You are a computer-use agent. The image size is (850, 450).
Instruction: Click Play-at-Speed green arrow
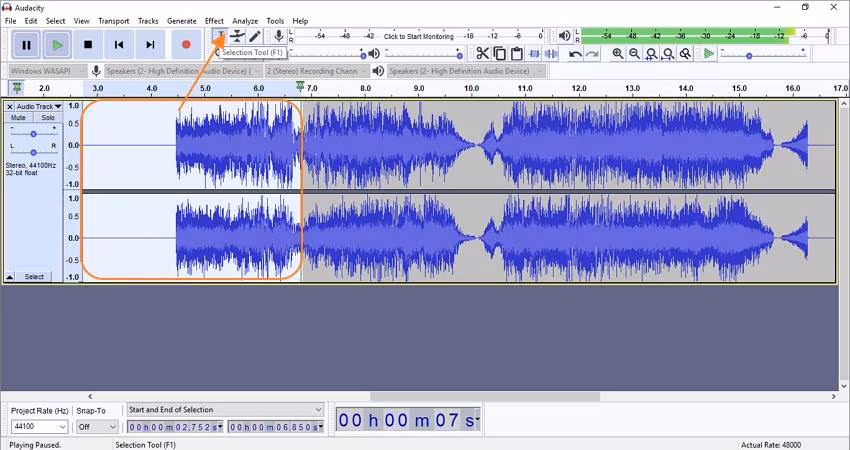point(709,53)
